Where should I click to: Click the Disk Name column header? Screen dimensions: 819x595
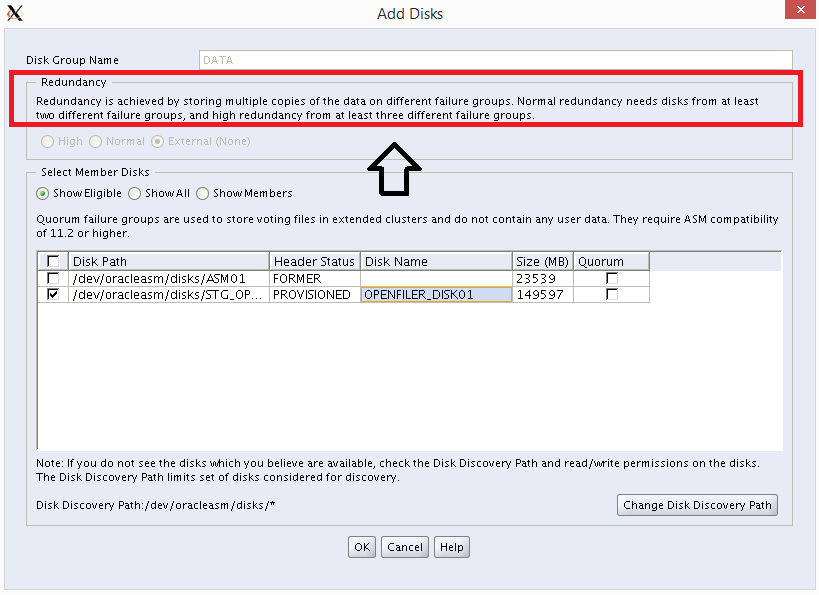[436, 261]
